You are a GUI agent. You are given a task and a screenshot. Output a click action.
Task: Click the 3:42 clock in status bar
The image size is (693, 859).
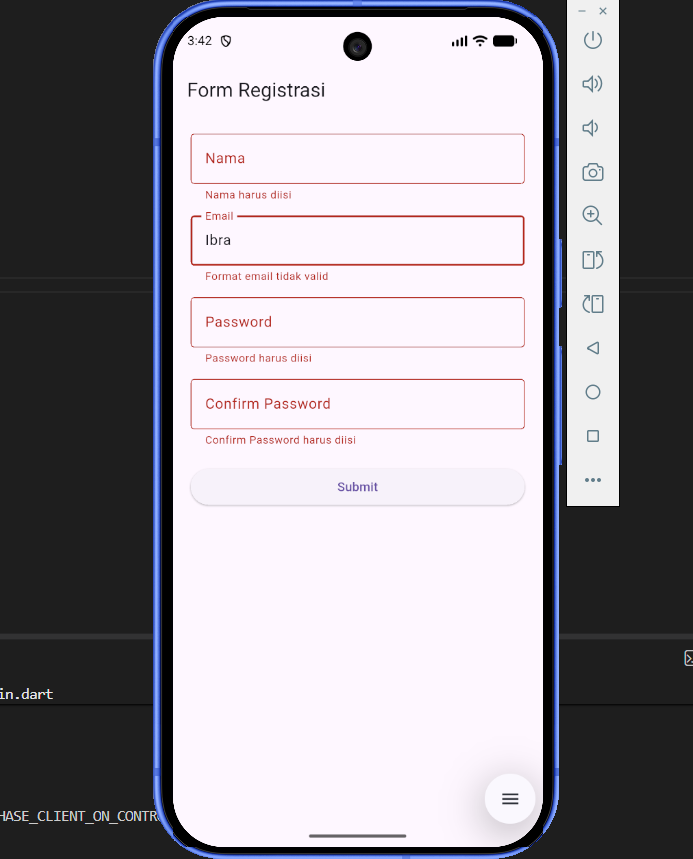pos(199,41)
